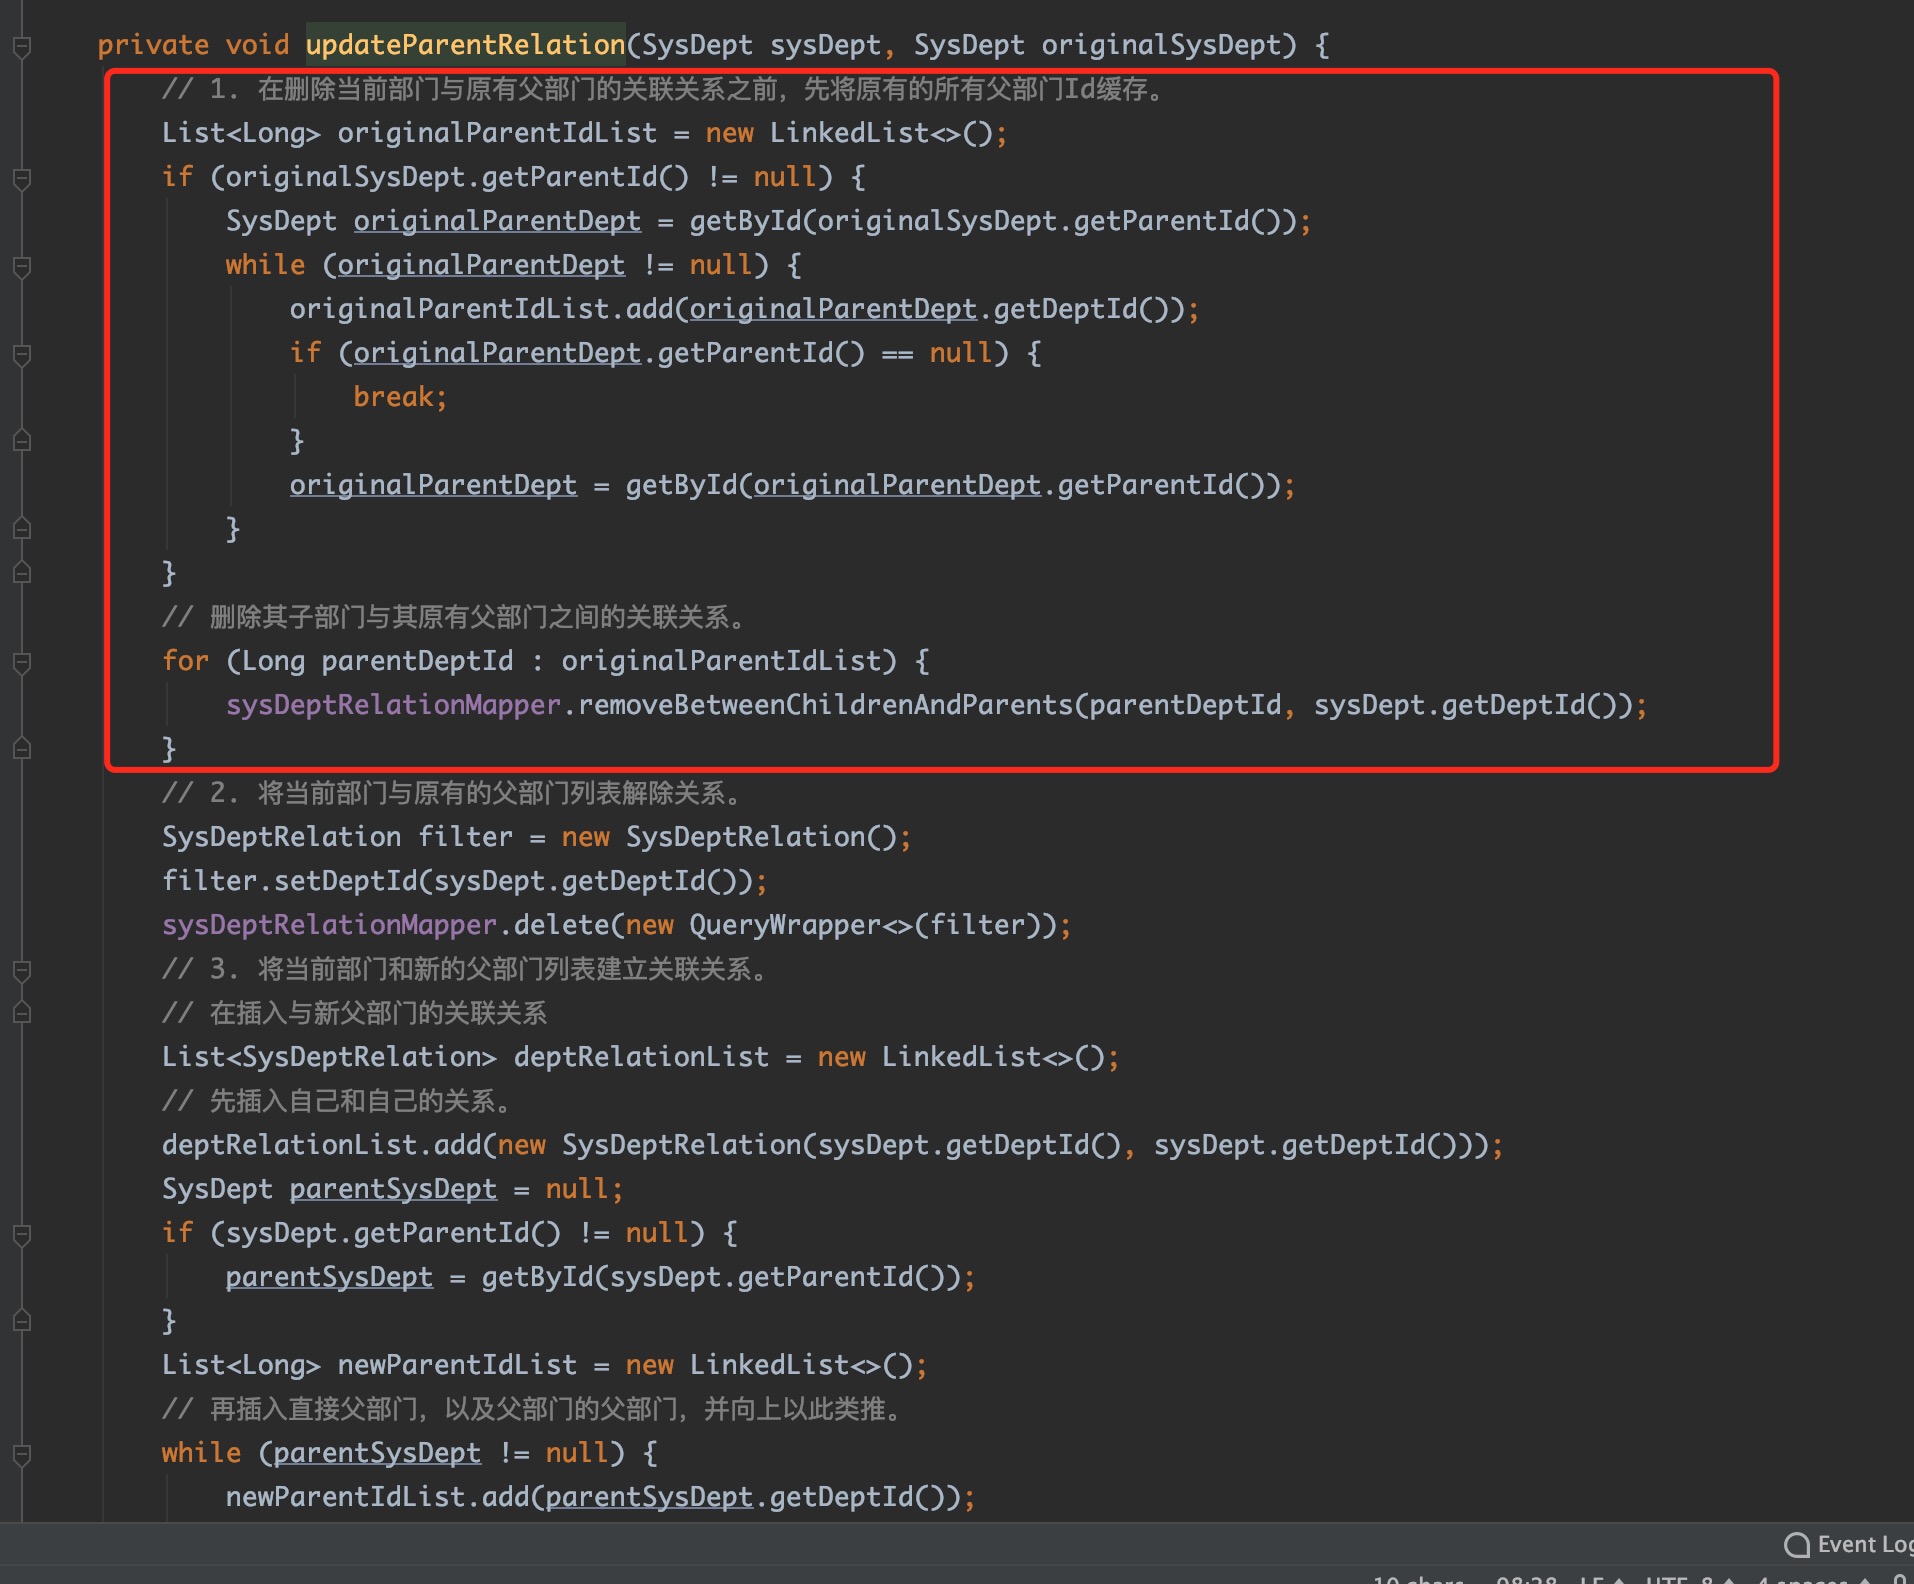Fold the 'while (originalParentDept != null)' loop

[22, 266]
